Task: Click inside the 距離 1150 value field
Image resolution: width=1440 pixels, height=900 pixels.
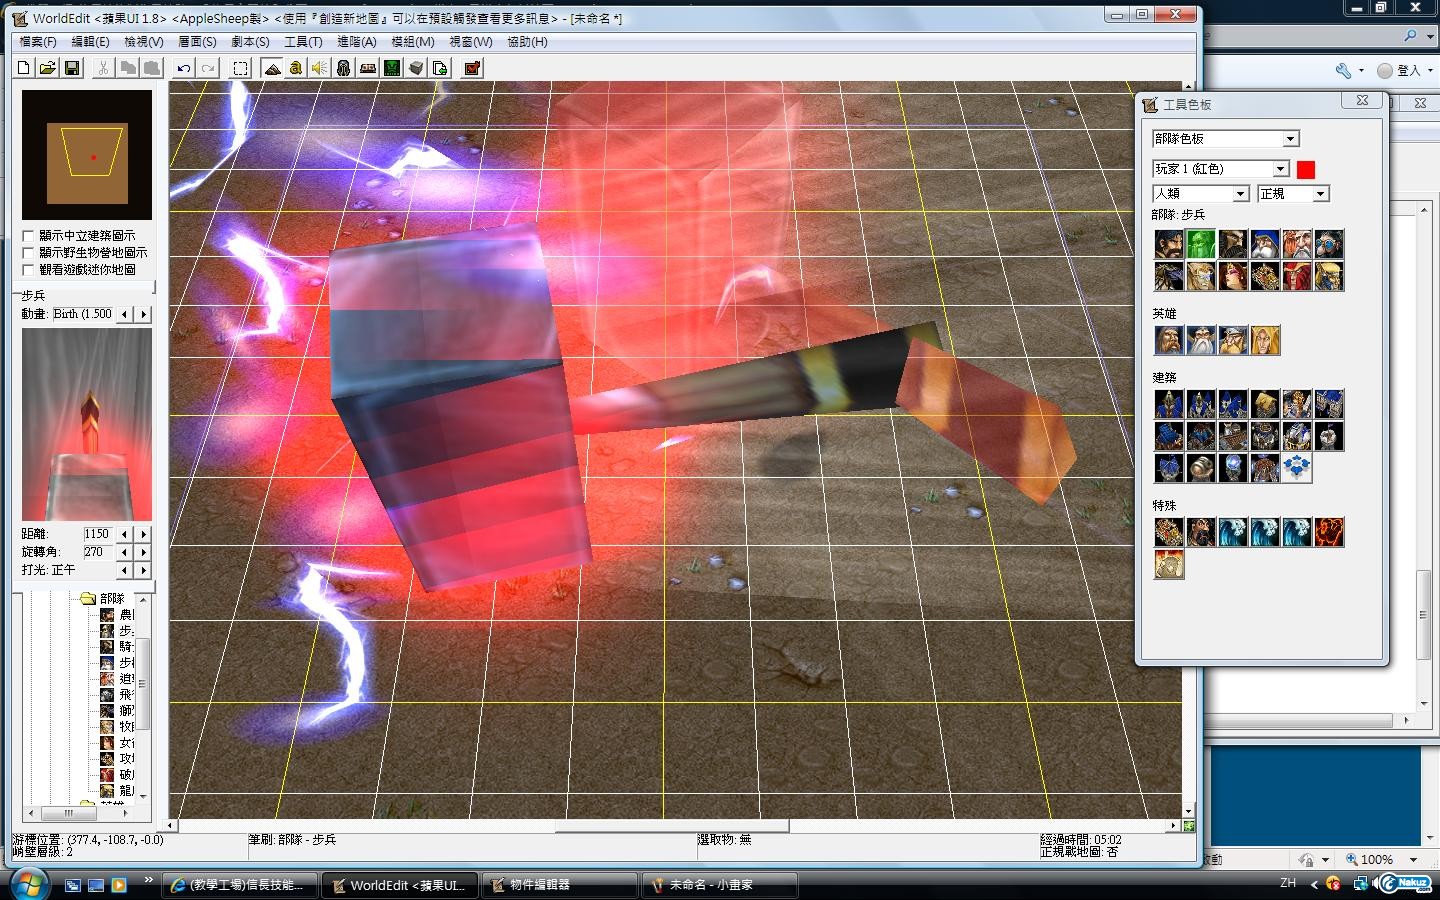Action: click(x=98, y=534)
